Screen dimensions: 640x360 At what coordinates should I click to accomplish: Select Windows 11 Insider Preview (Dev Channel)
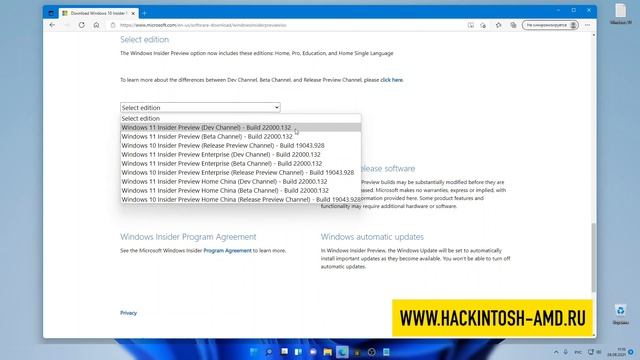(240, 127)
